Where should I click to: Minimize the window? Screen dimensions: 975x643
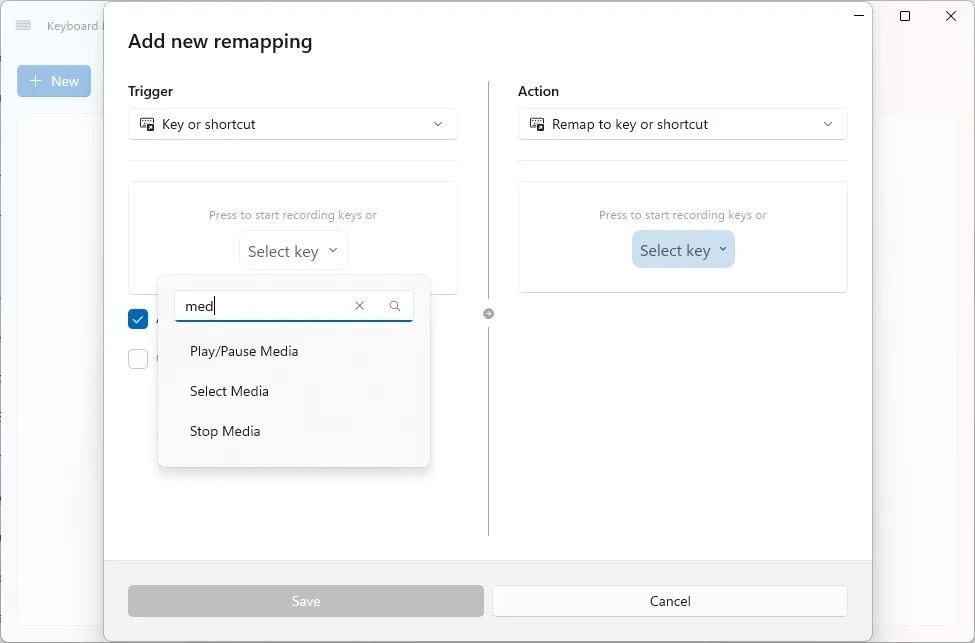(859, 16)
